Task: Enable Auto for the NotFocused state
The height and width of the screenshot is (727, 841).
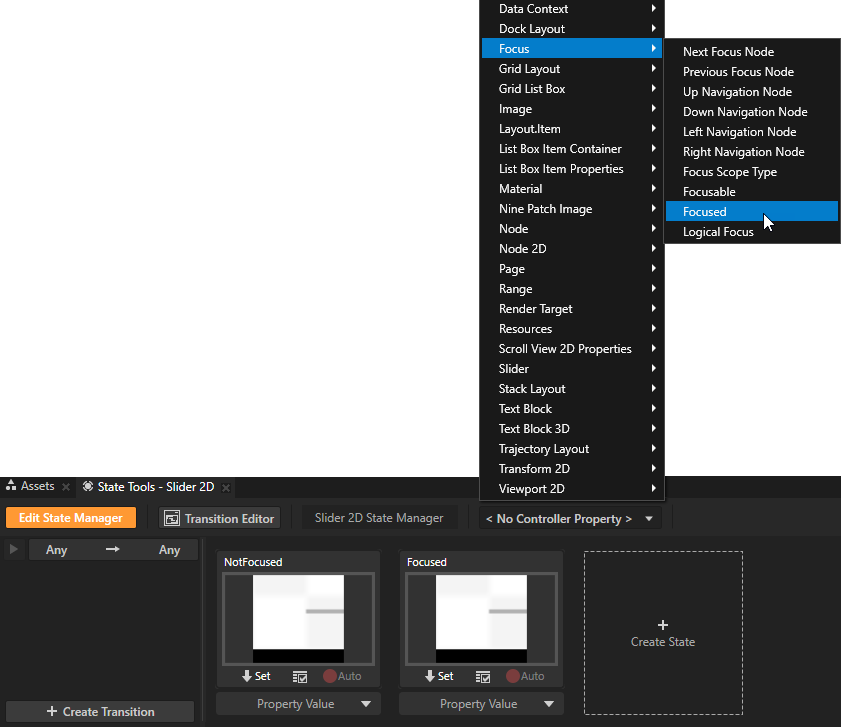Action: pos(329,676)
